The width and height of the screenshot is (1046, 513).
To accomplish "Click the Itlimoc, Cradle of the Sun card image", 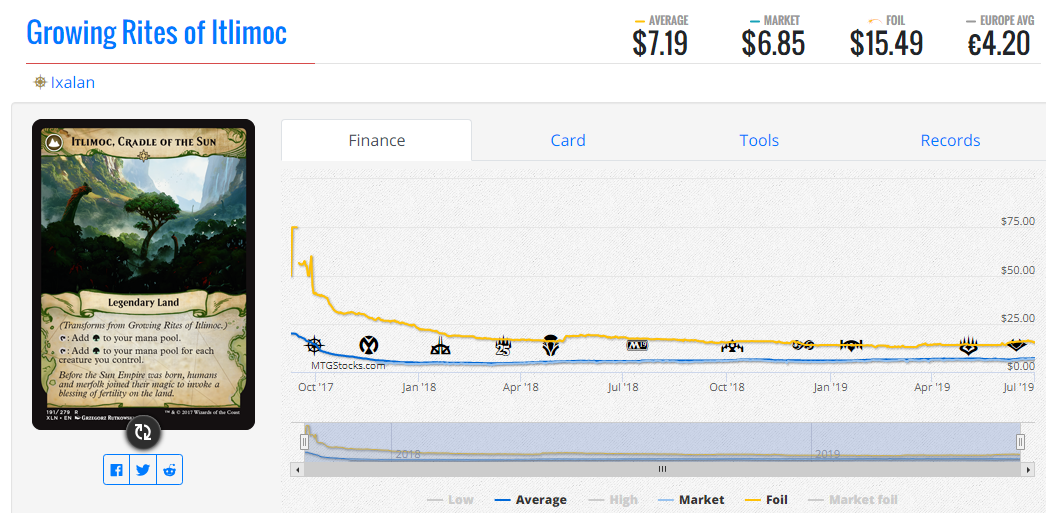I will pos(143,274).
